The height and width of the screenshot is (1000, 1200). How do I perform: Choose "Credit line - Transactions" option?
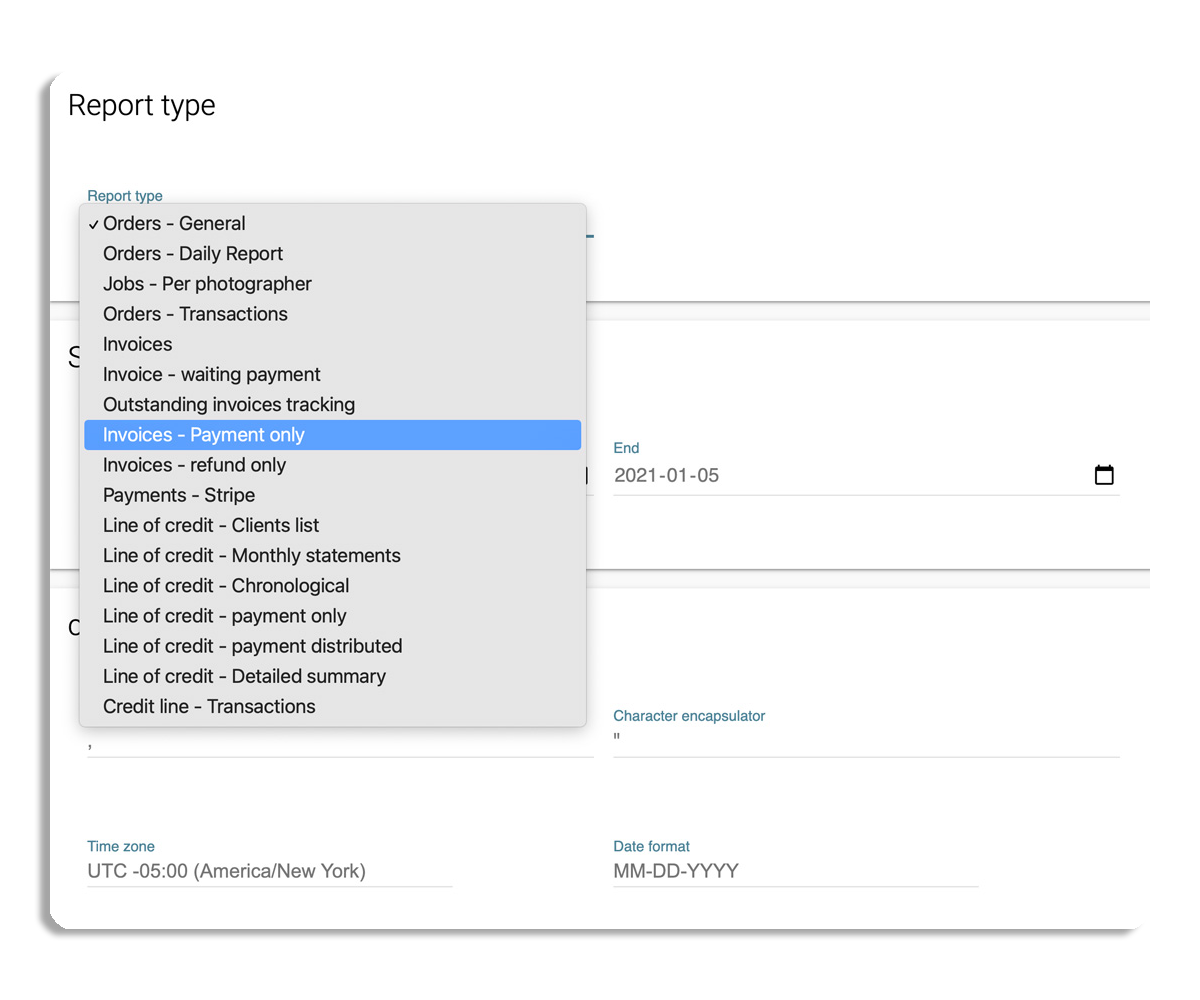pos(209,706)
